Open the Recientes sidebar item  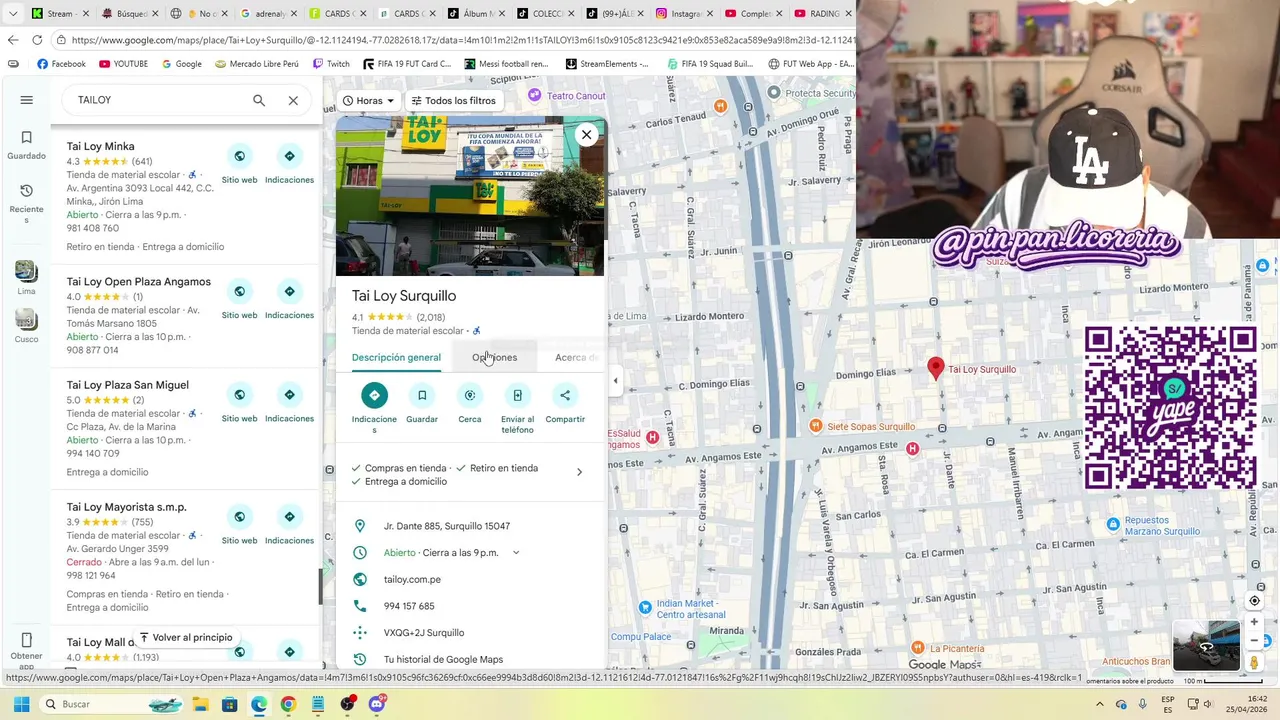pos(27,204)
